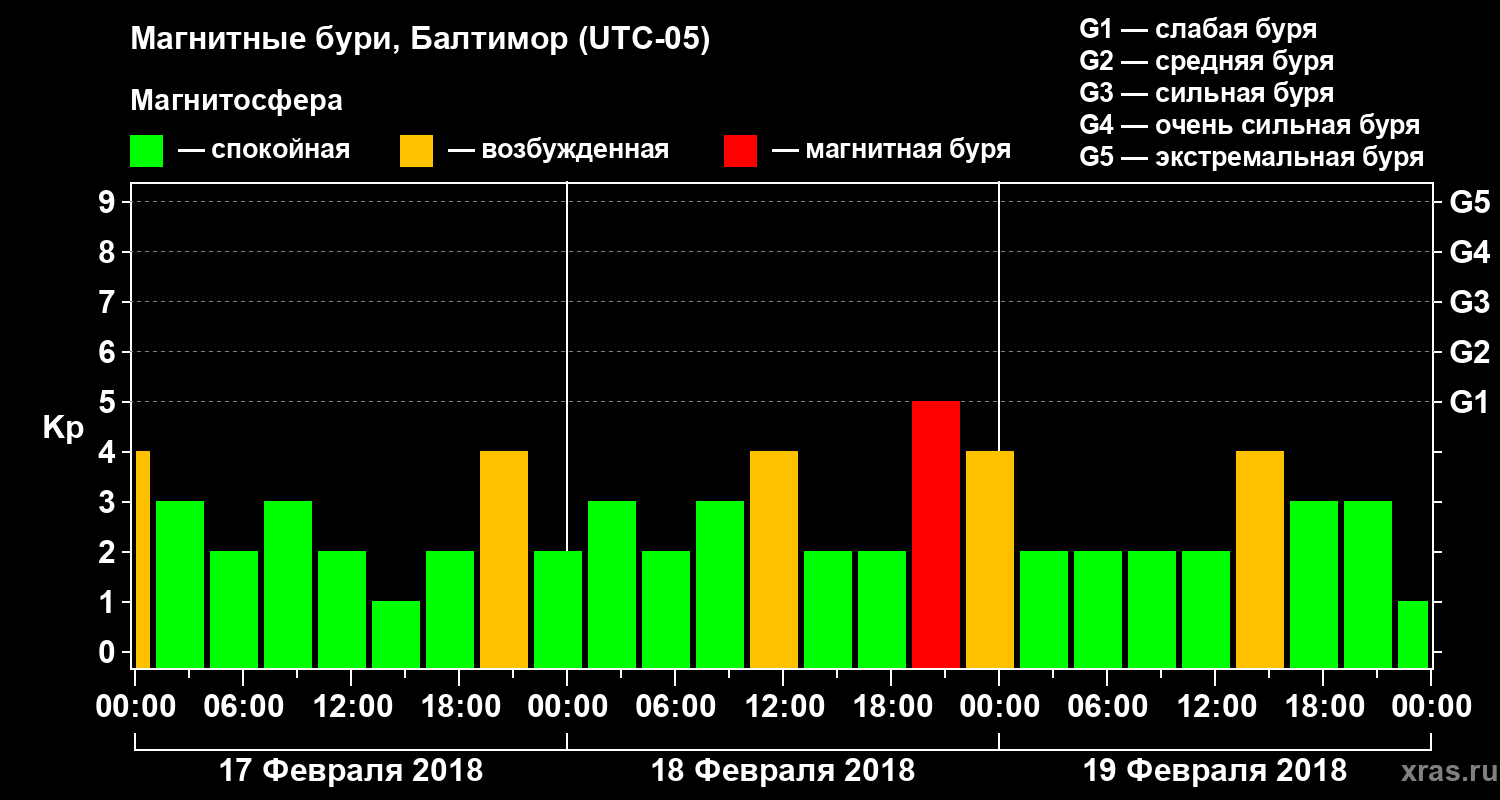Image resolution: width=1500 pixels, height=800 pixels.
Task: Click the G5 — экстремальная буря line
Action: pos(1251,158)
